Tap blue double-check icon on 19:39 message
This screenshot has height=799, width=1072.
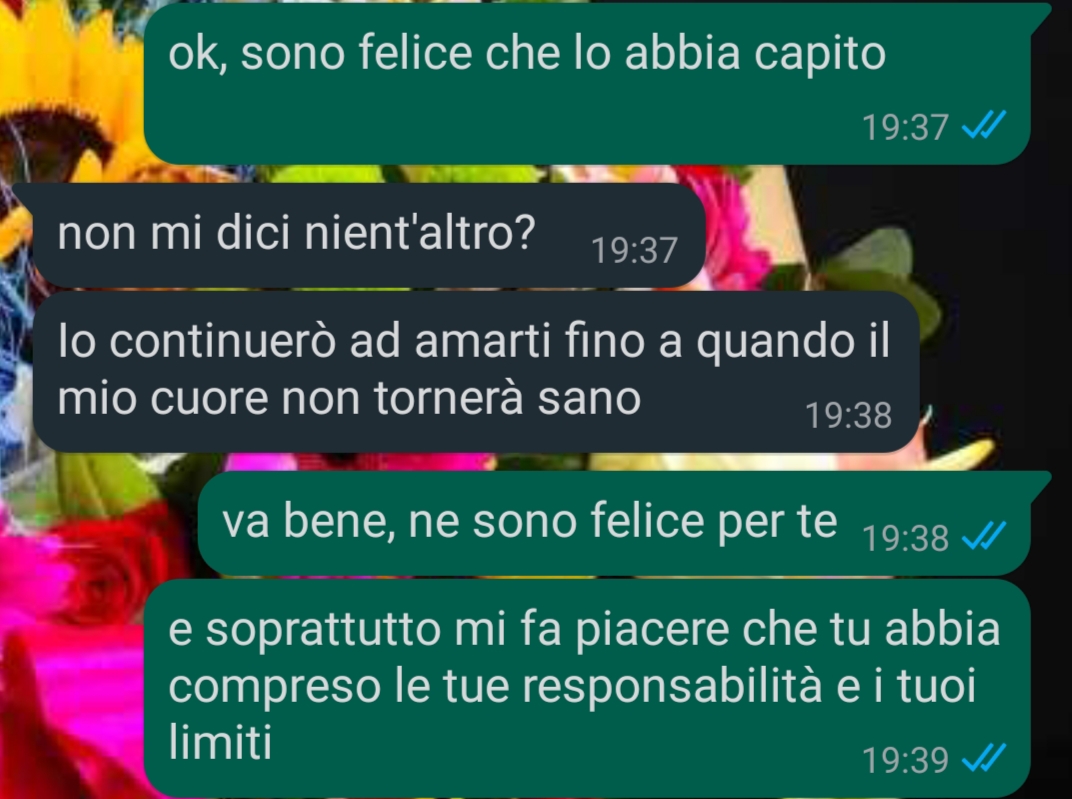pyautogui.click(x=984, y=758)
